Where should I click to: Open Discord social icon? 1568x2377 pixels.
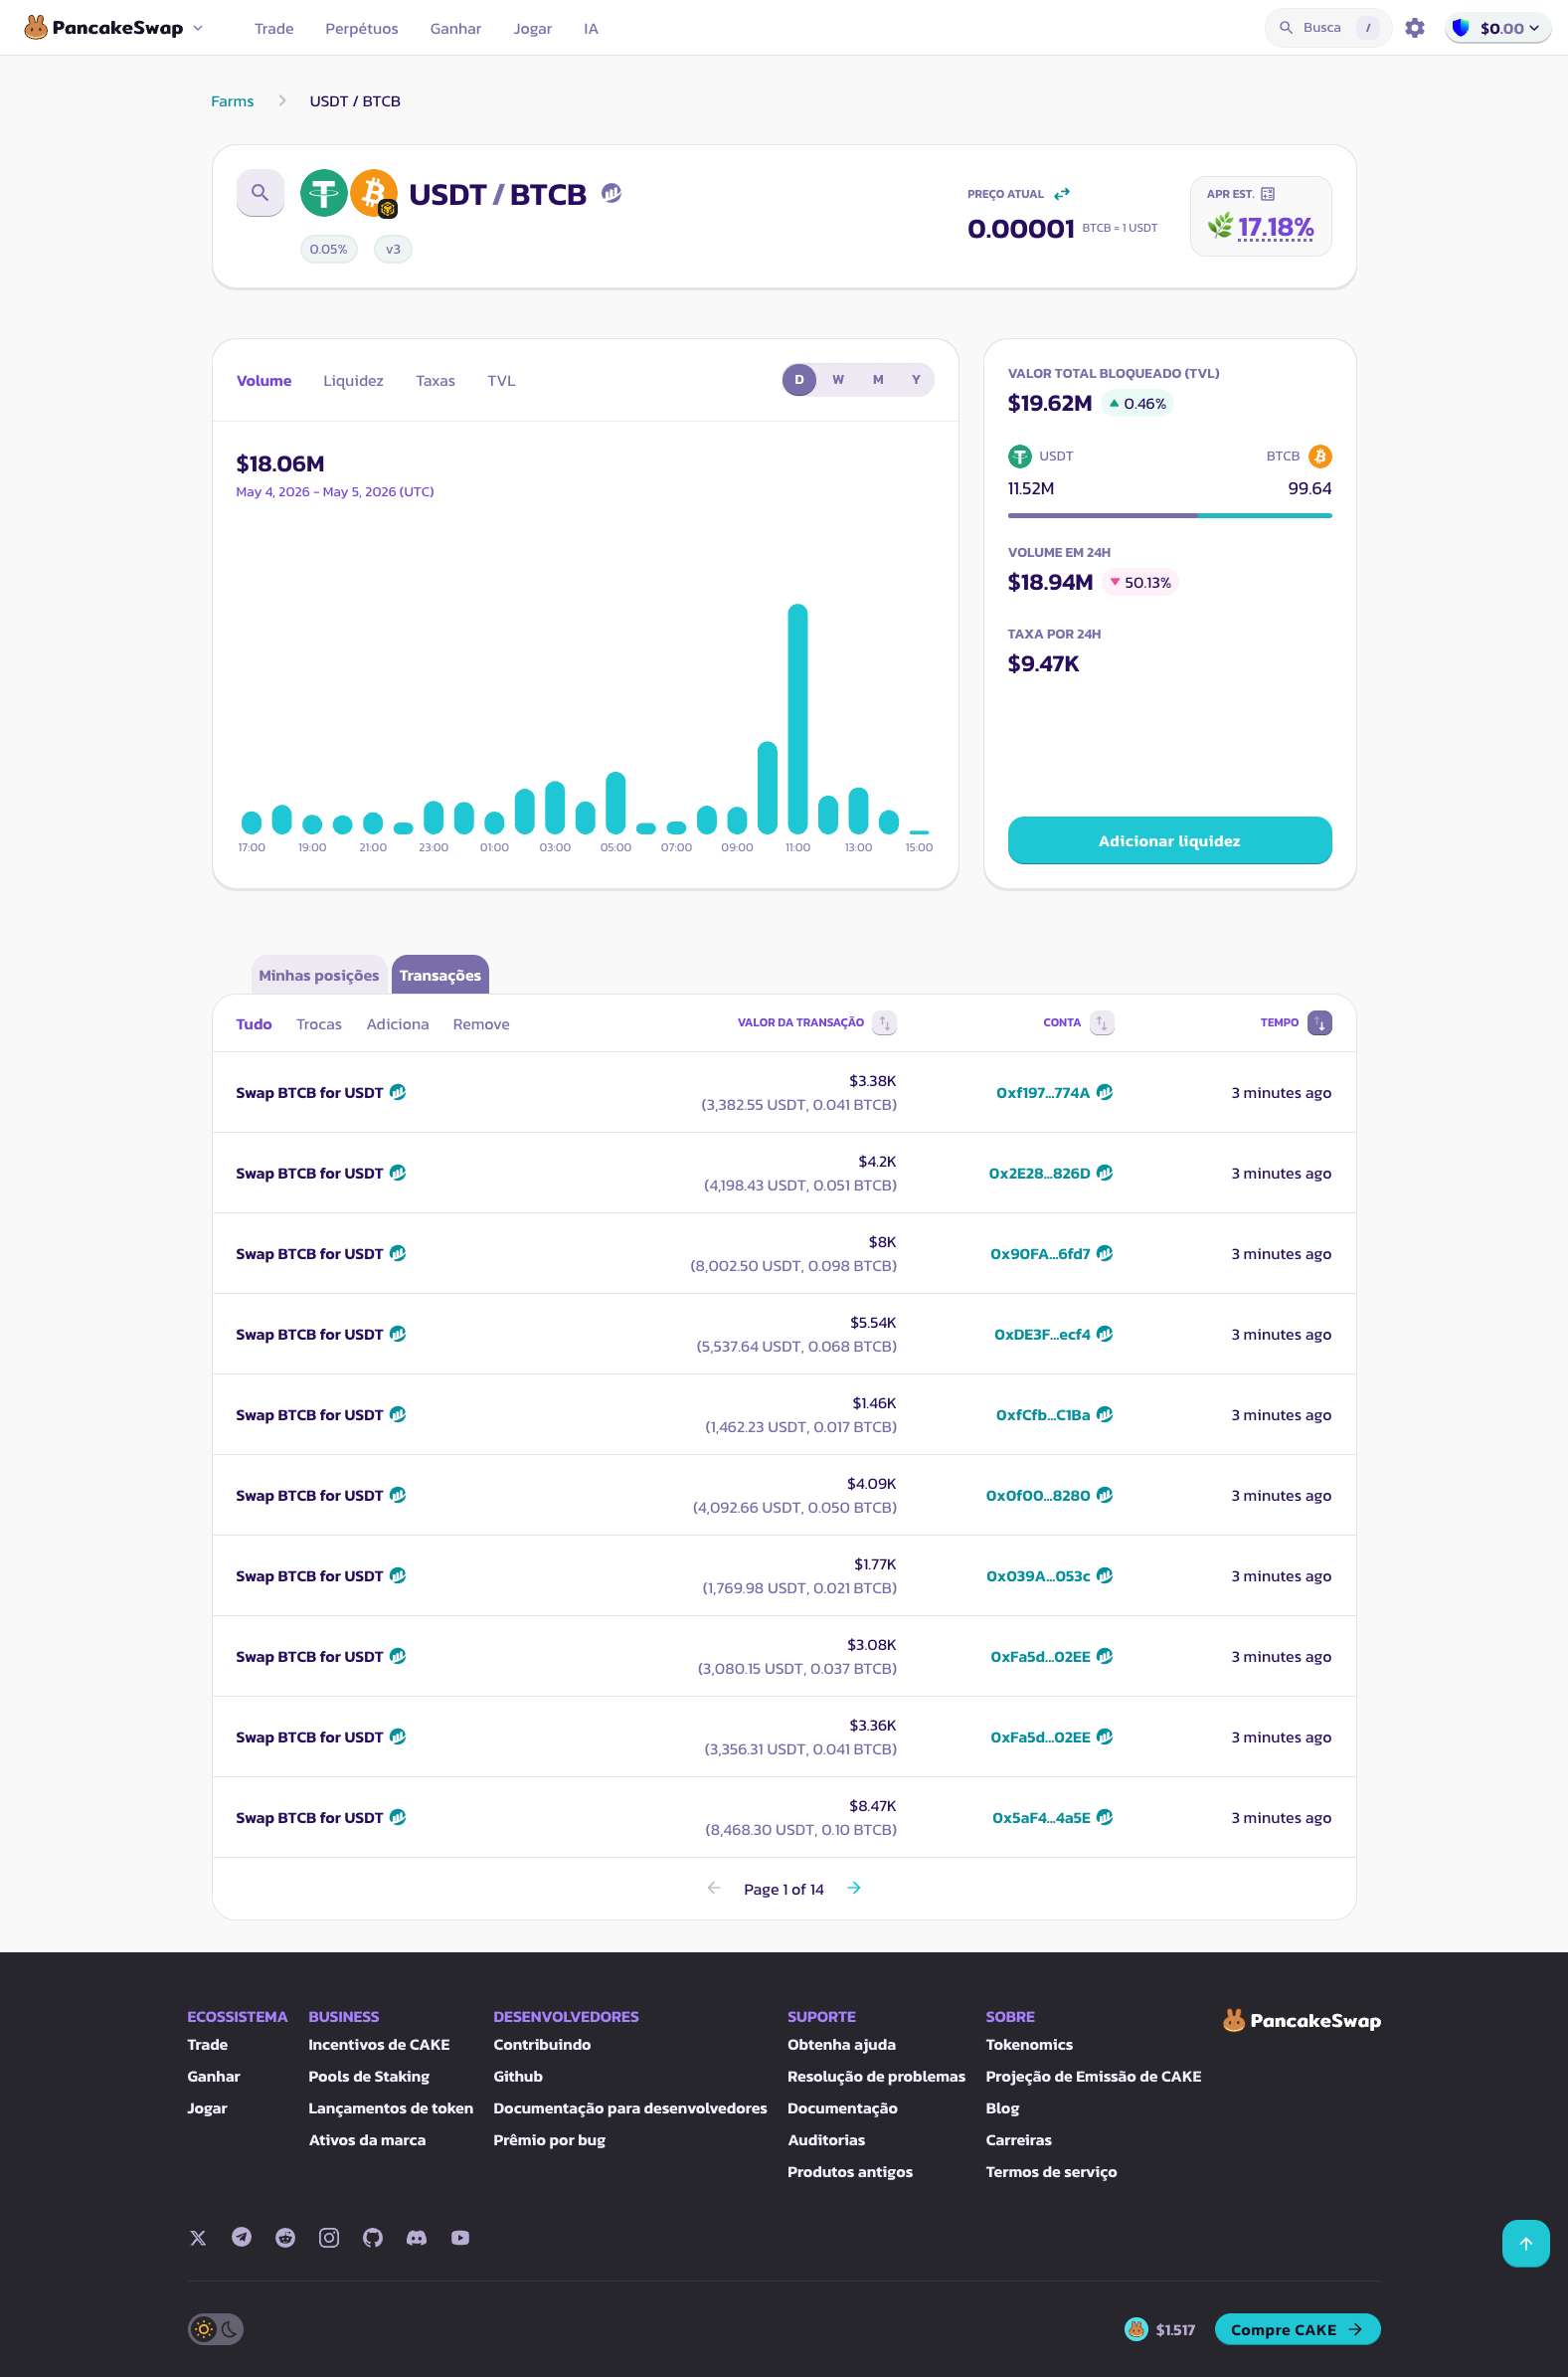coord(417,2238)
